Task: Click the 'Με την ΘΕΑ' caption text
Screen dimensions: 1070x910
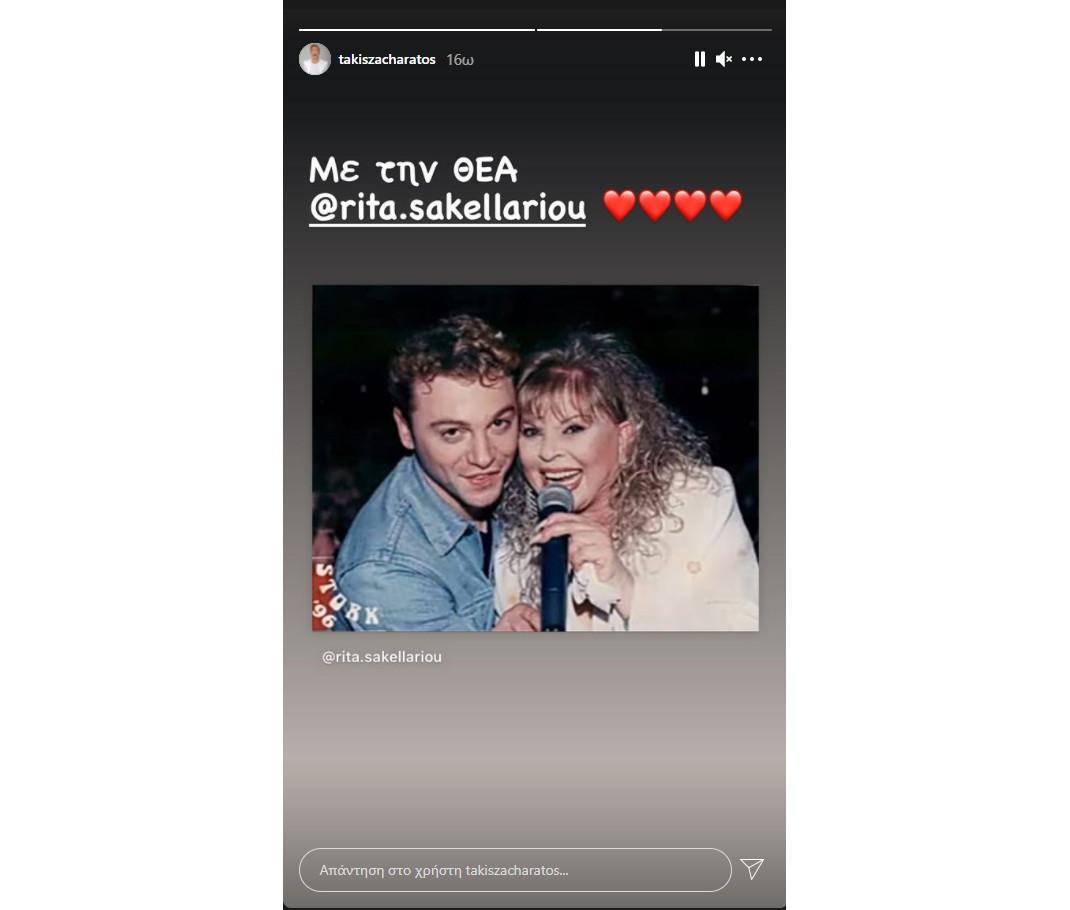Action: [414, 170]
